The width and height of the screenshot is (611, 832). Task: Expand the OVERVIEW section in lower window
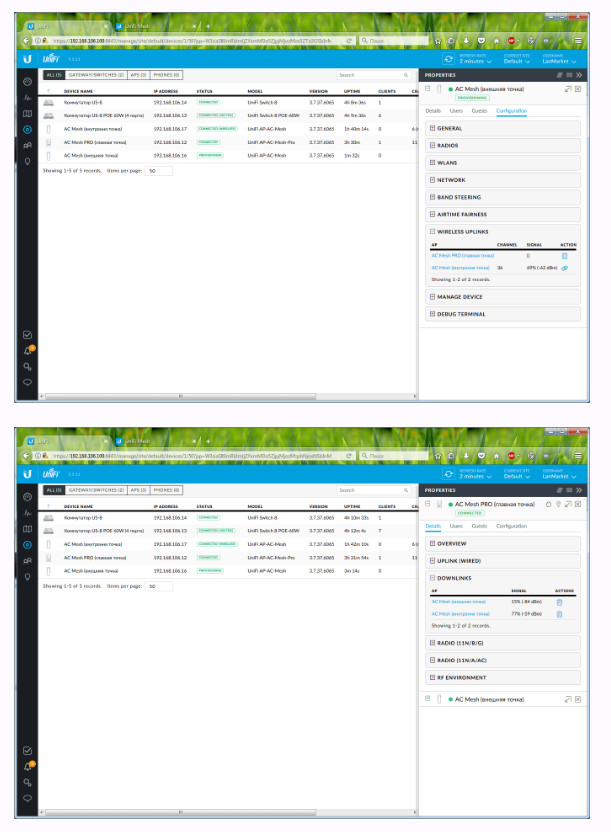tap(503, 544)
